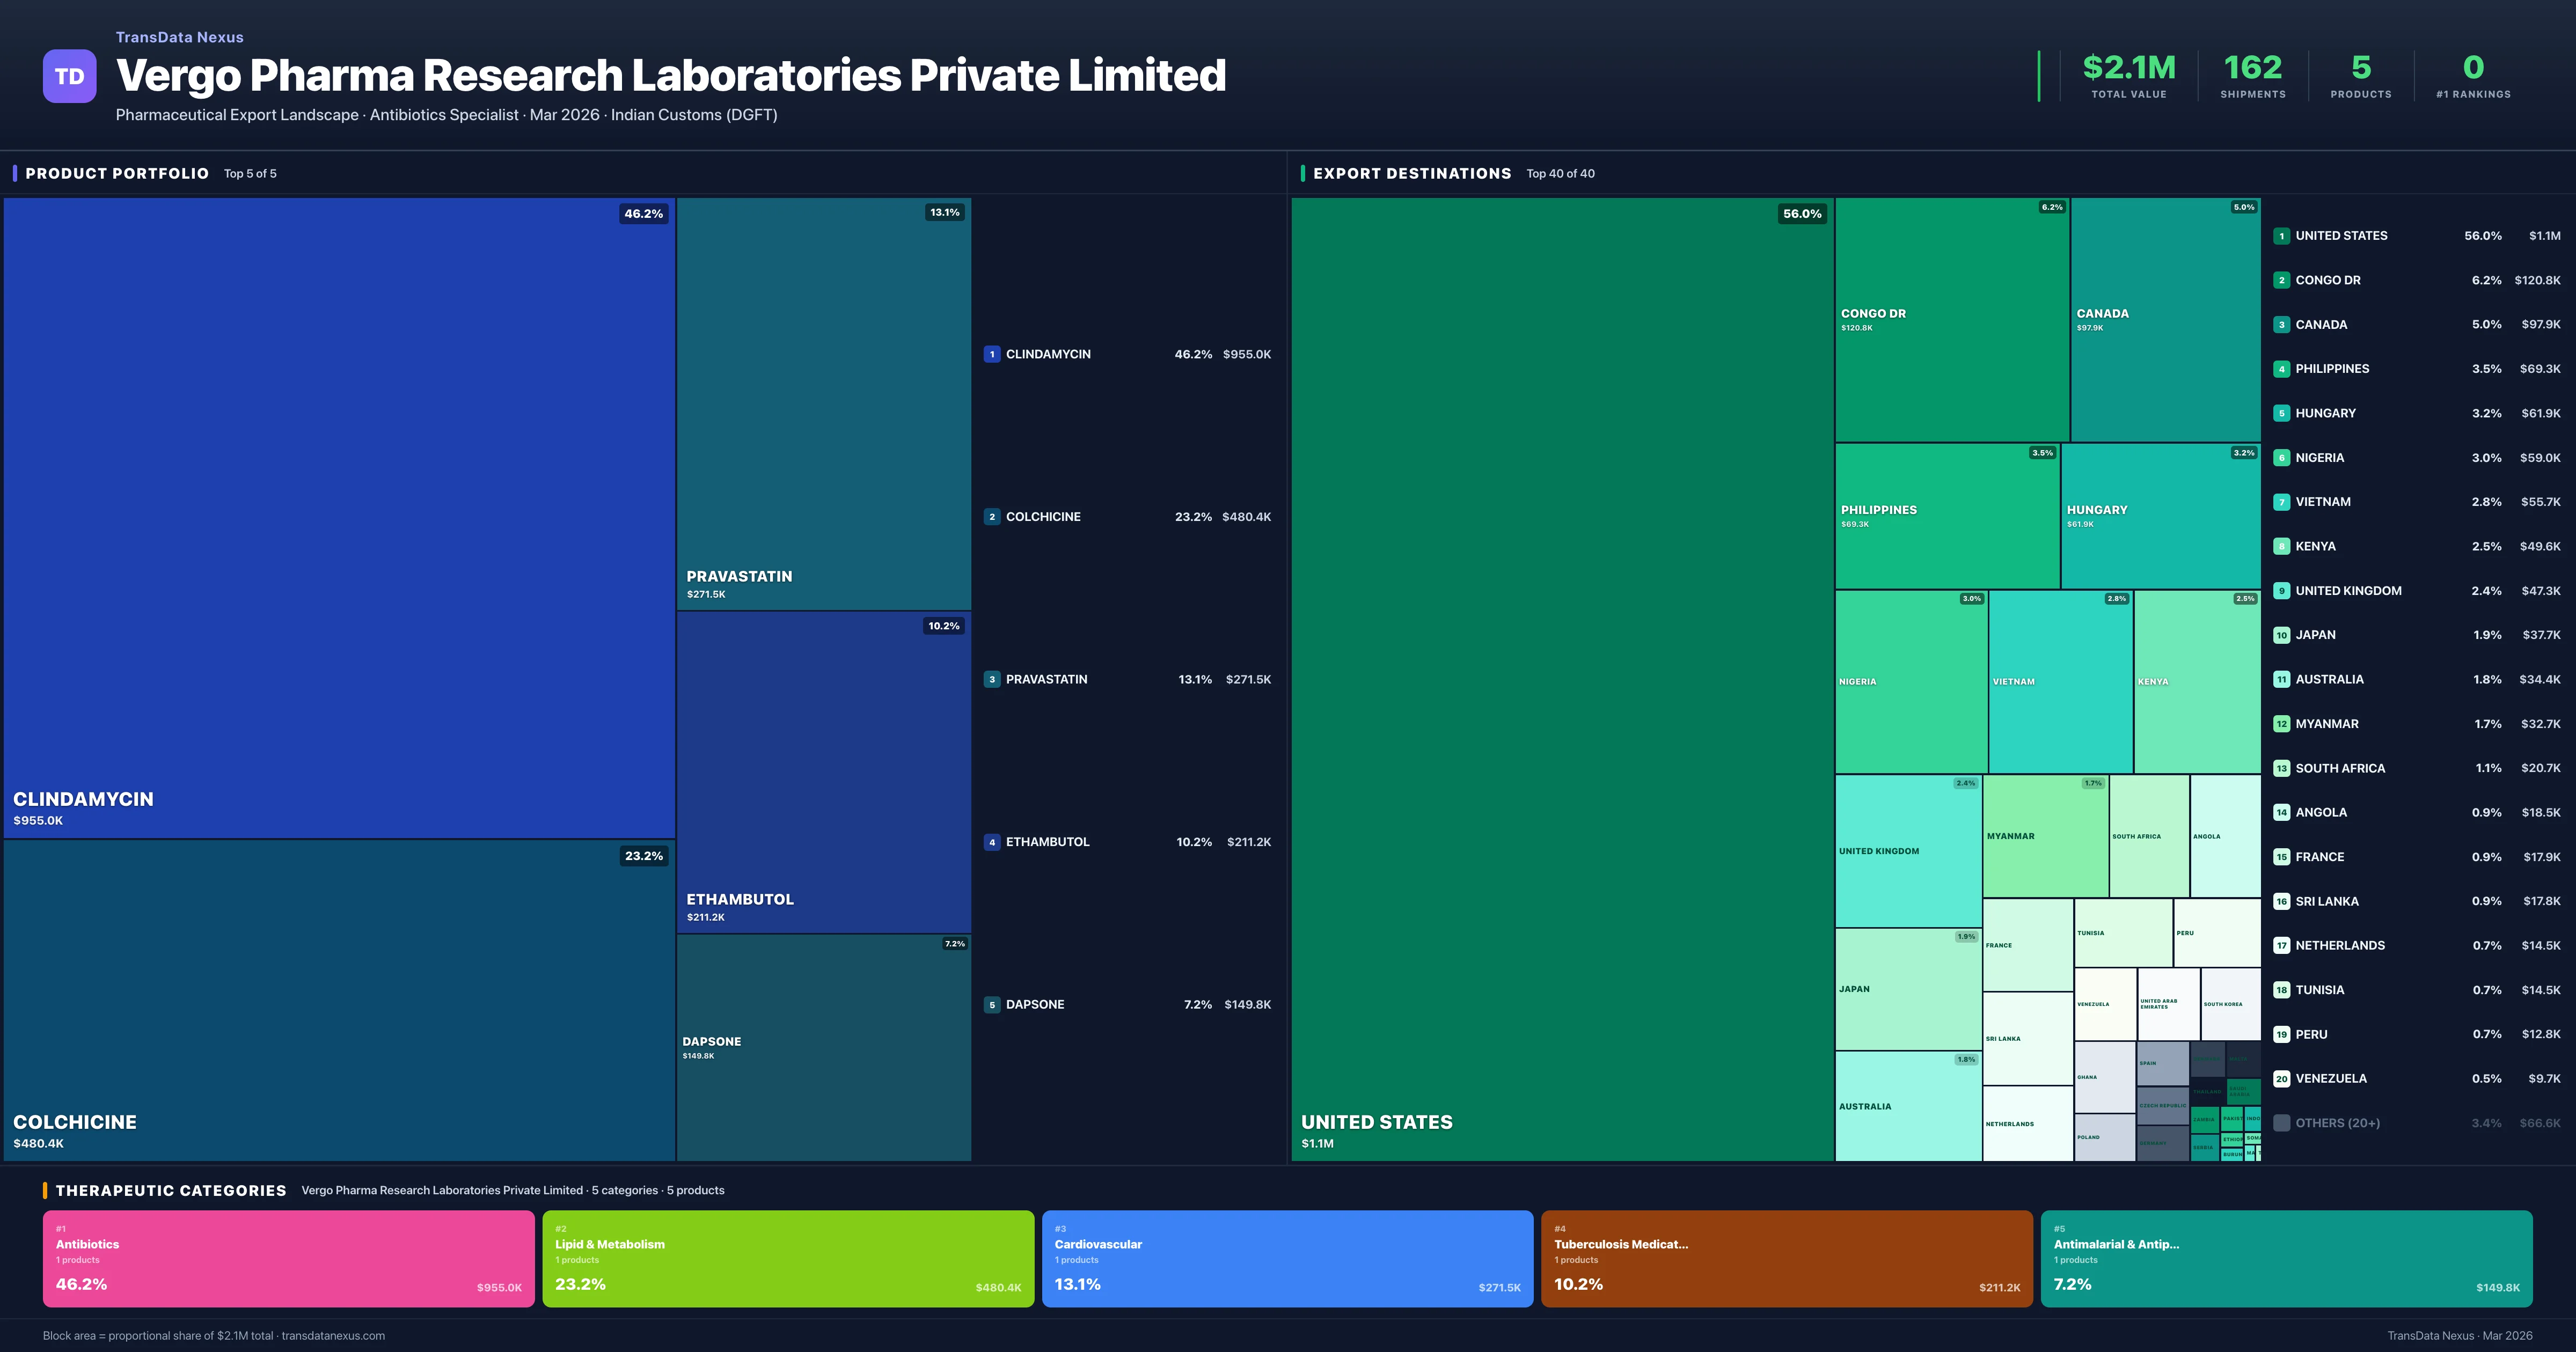Click the 46.2% badge on CLINDAMYCIN block

643,214
